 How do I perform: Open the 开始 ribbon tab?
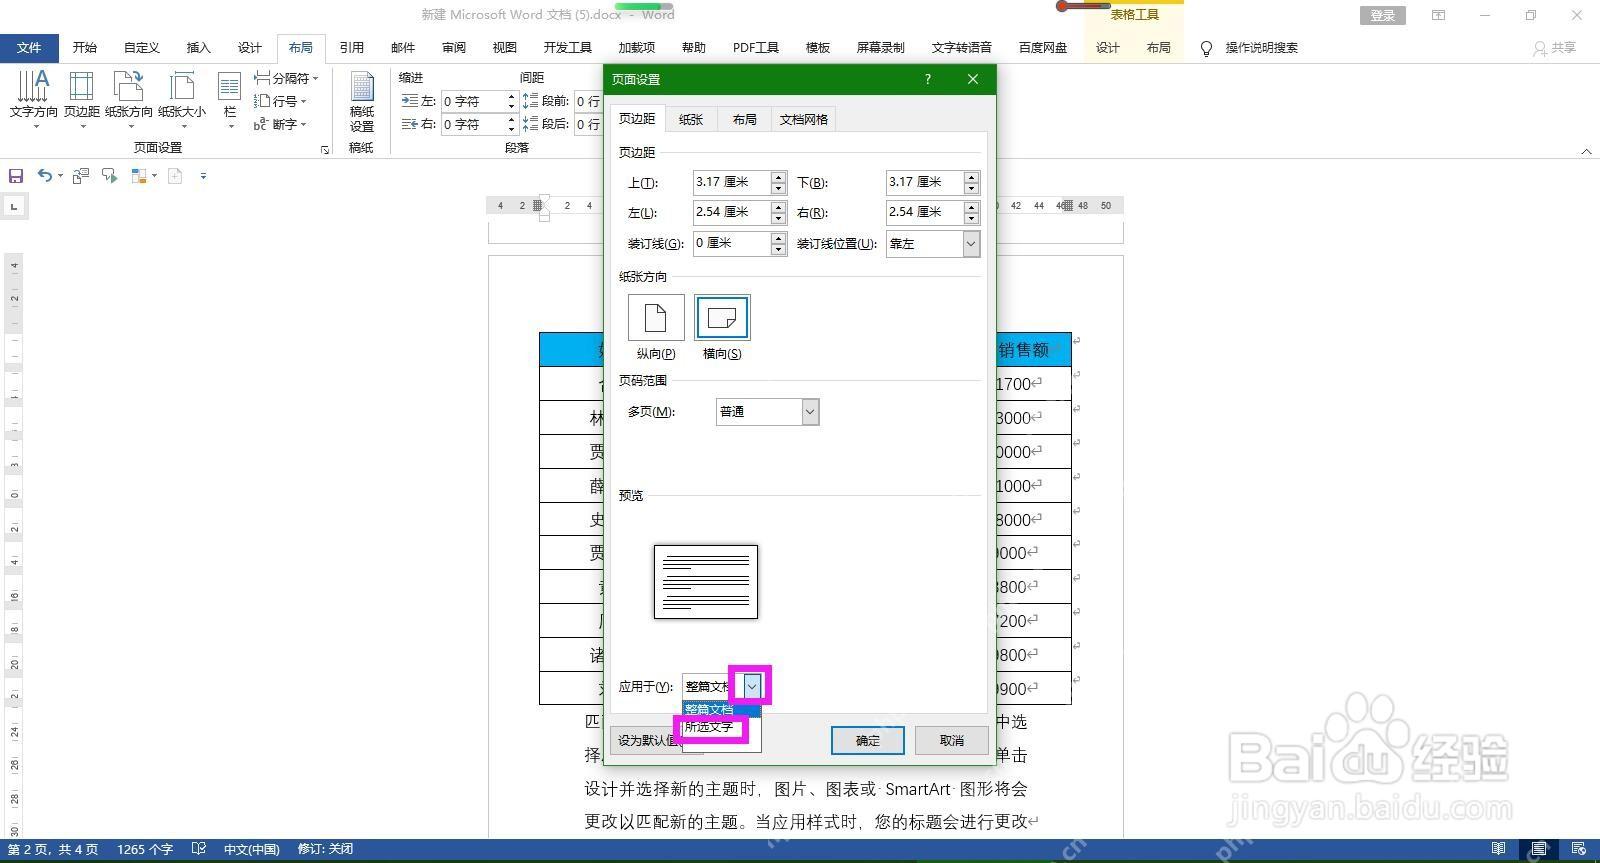pyautogui.click(x=85, y=47)
